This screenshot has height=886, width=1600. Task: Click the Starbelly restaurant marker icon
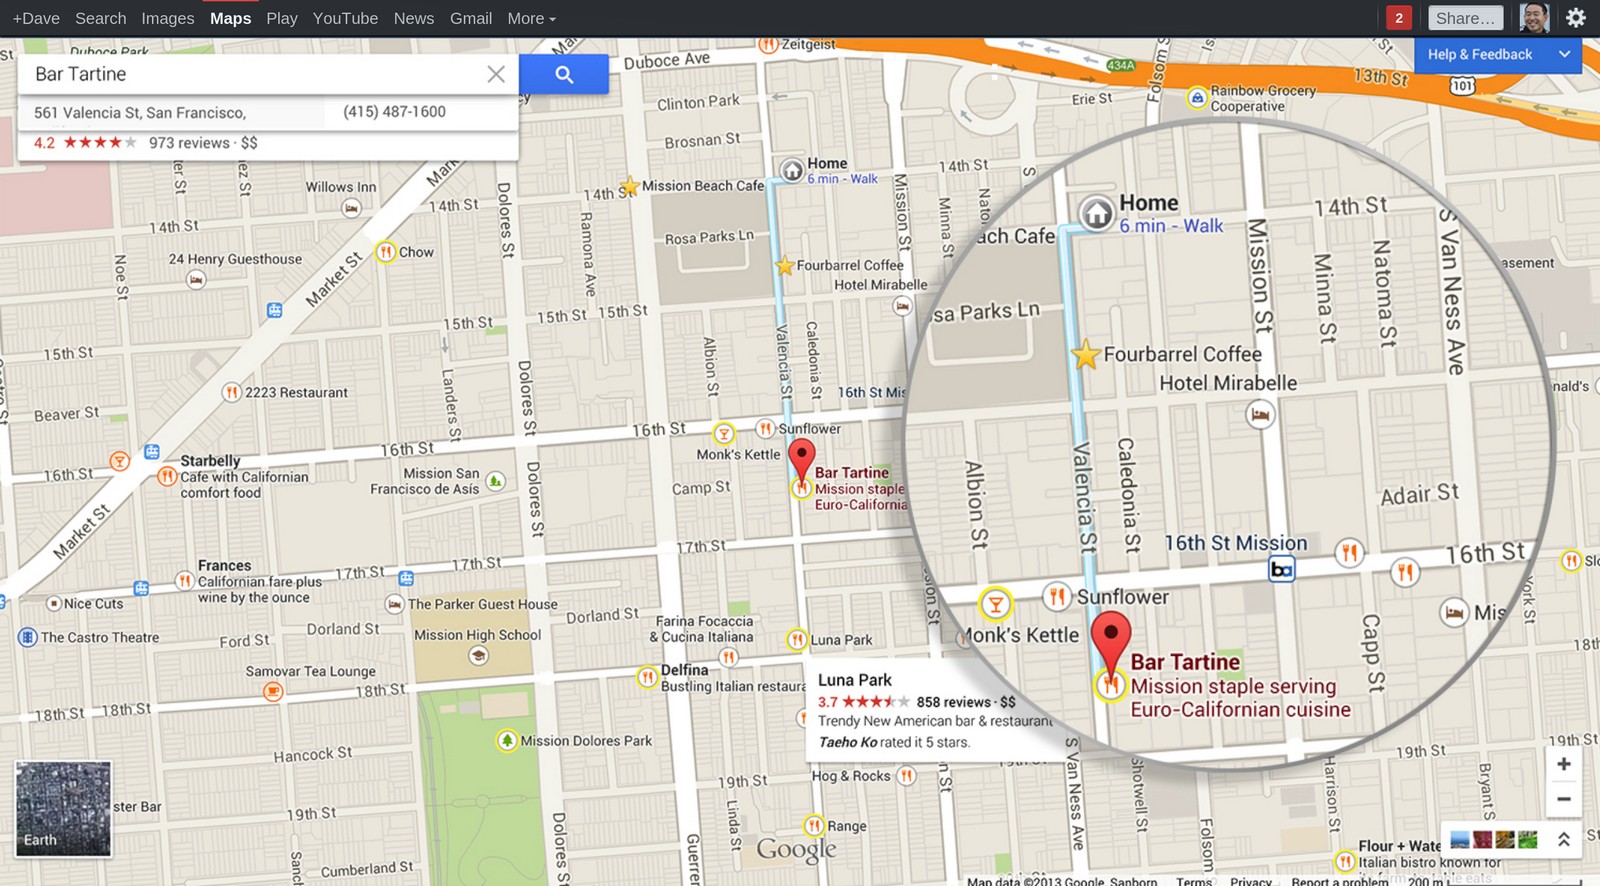[x=167, y=477]
